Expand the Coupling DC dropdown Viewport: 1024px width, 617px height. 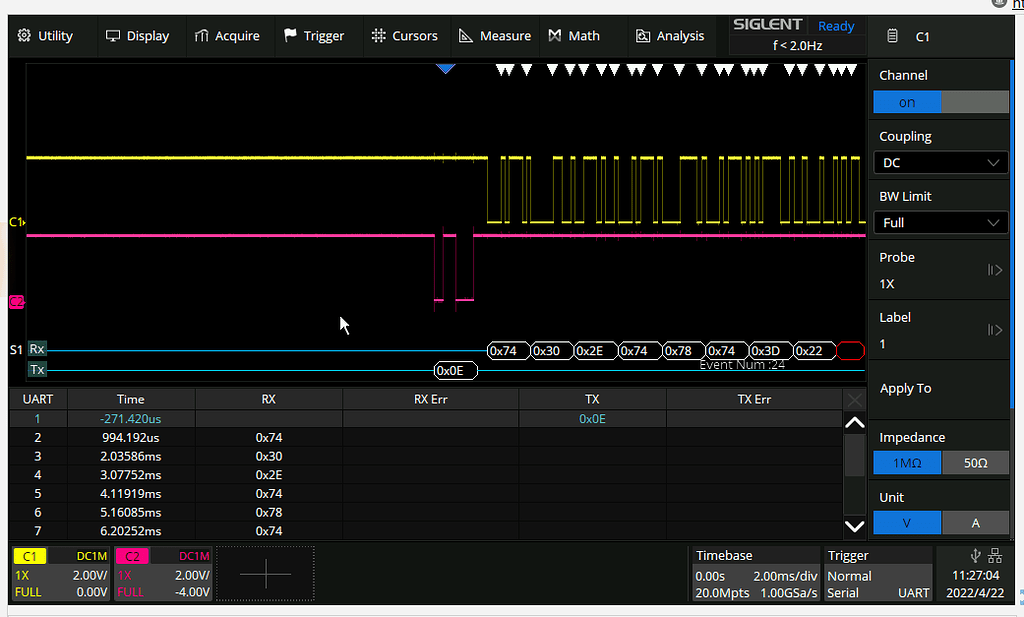940,163
